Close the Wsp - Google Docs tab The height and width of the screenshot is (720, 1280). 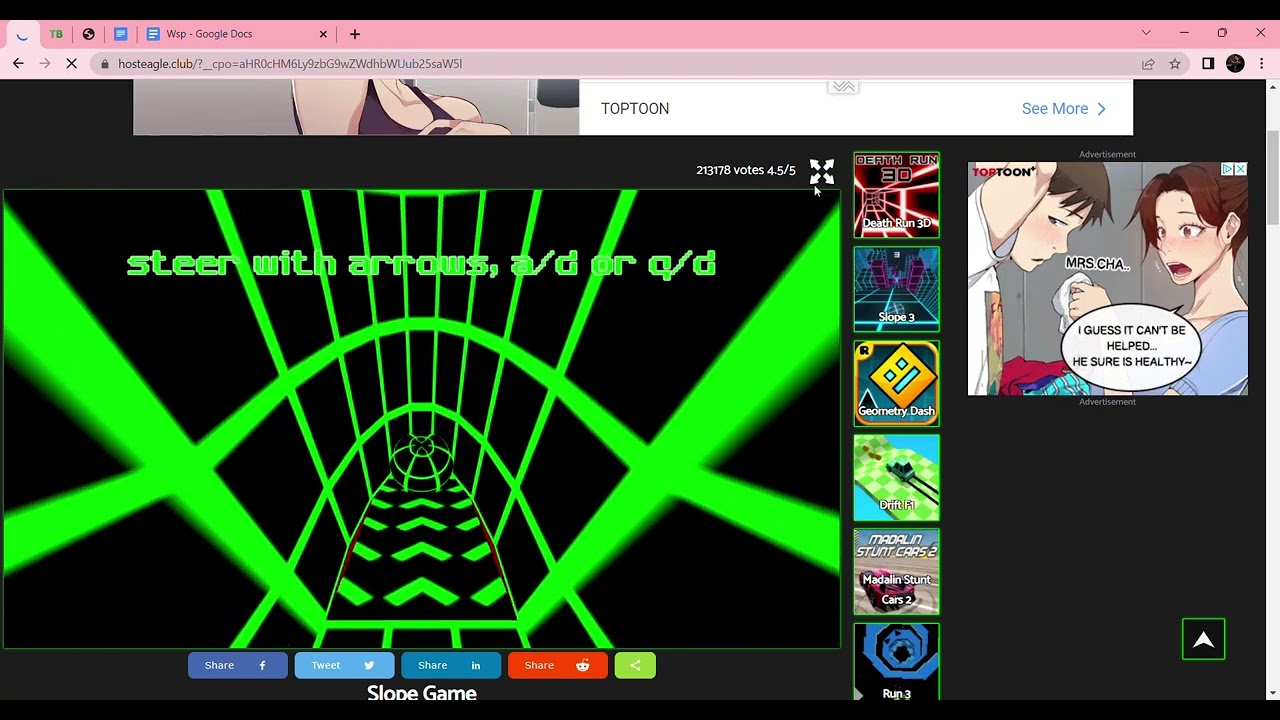click(323, 34)
